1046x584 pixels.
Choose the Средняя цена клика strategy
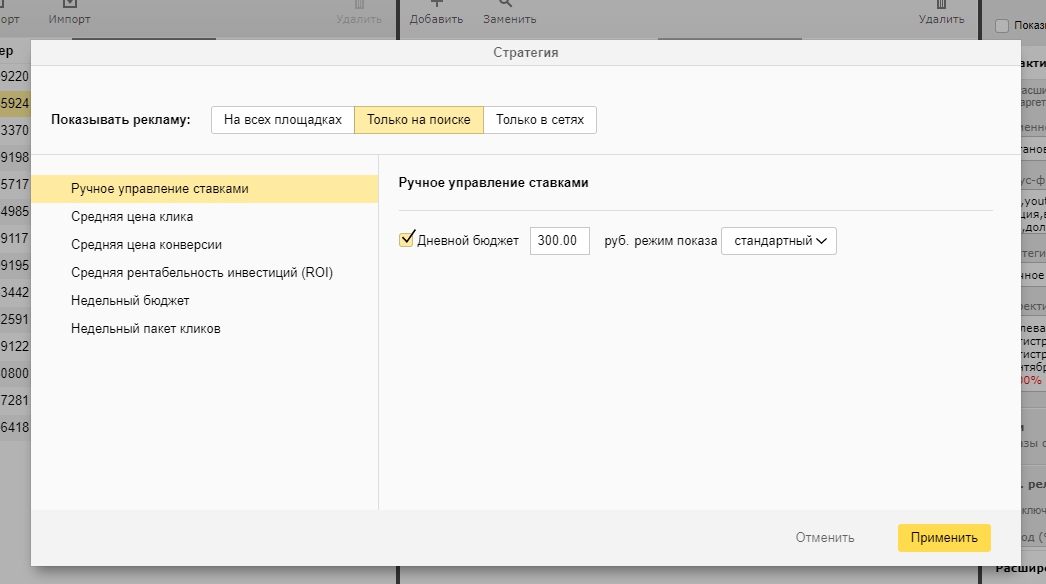pyautogui.click(x=132, y=216)
